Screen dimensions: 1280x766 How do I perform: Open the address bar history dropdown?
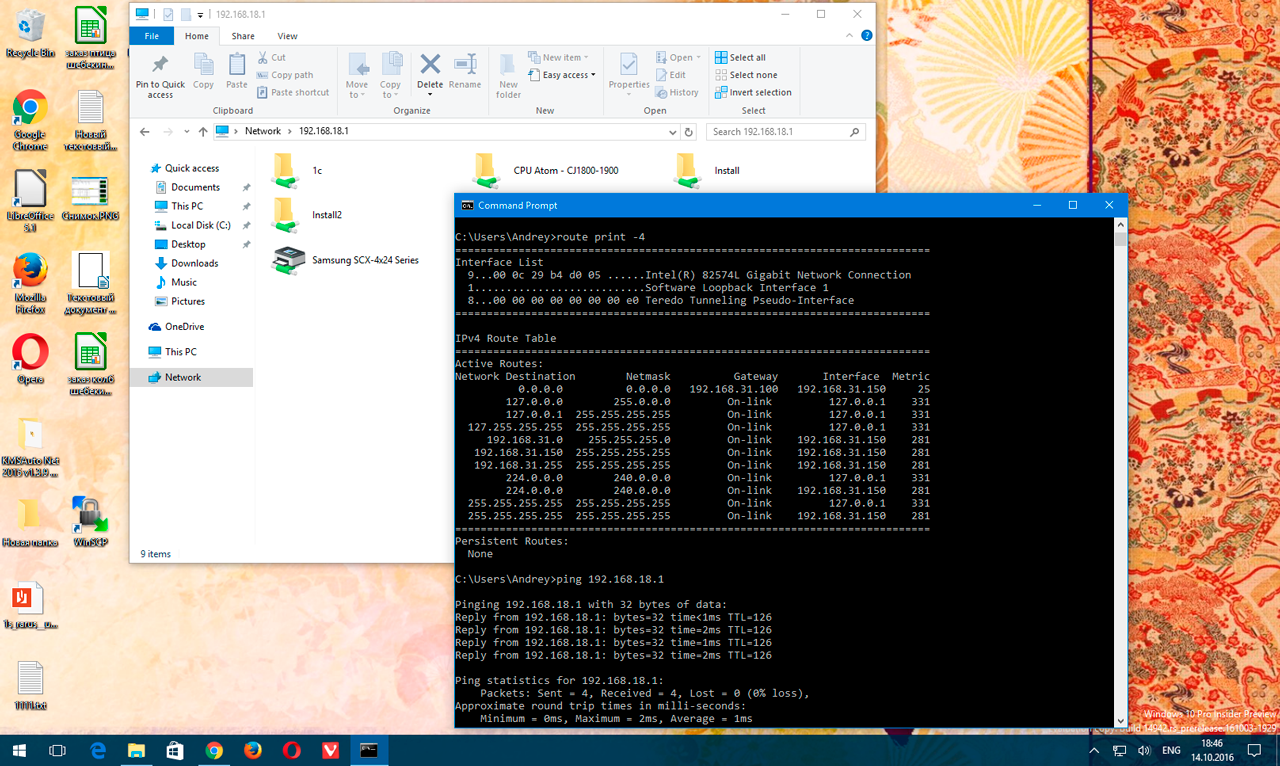pos(672,132)
